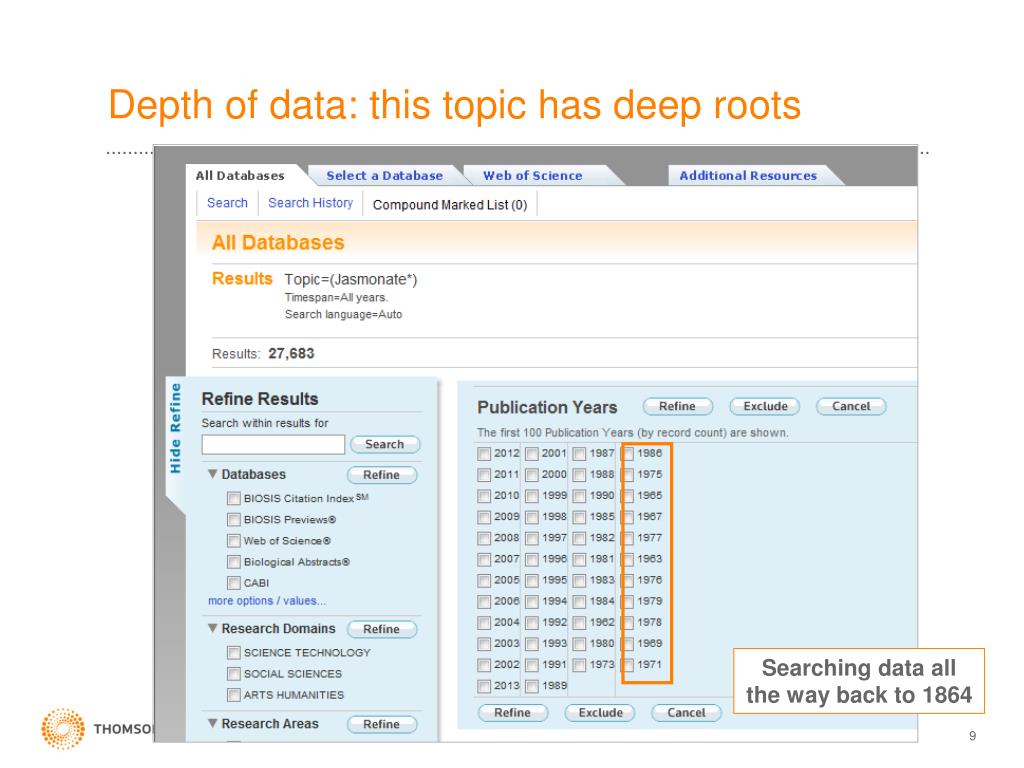Check the 1992 year box
This screenshot has height=768, width=1024.
pyautogui.click(x=532, y=623)
